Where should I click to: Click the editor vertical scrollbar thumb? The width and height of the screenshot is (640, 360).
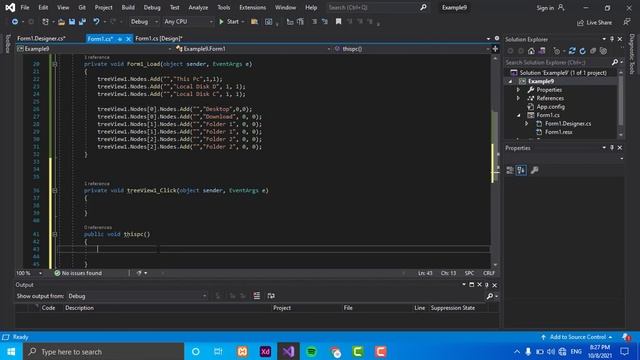click(495, 147)
